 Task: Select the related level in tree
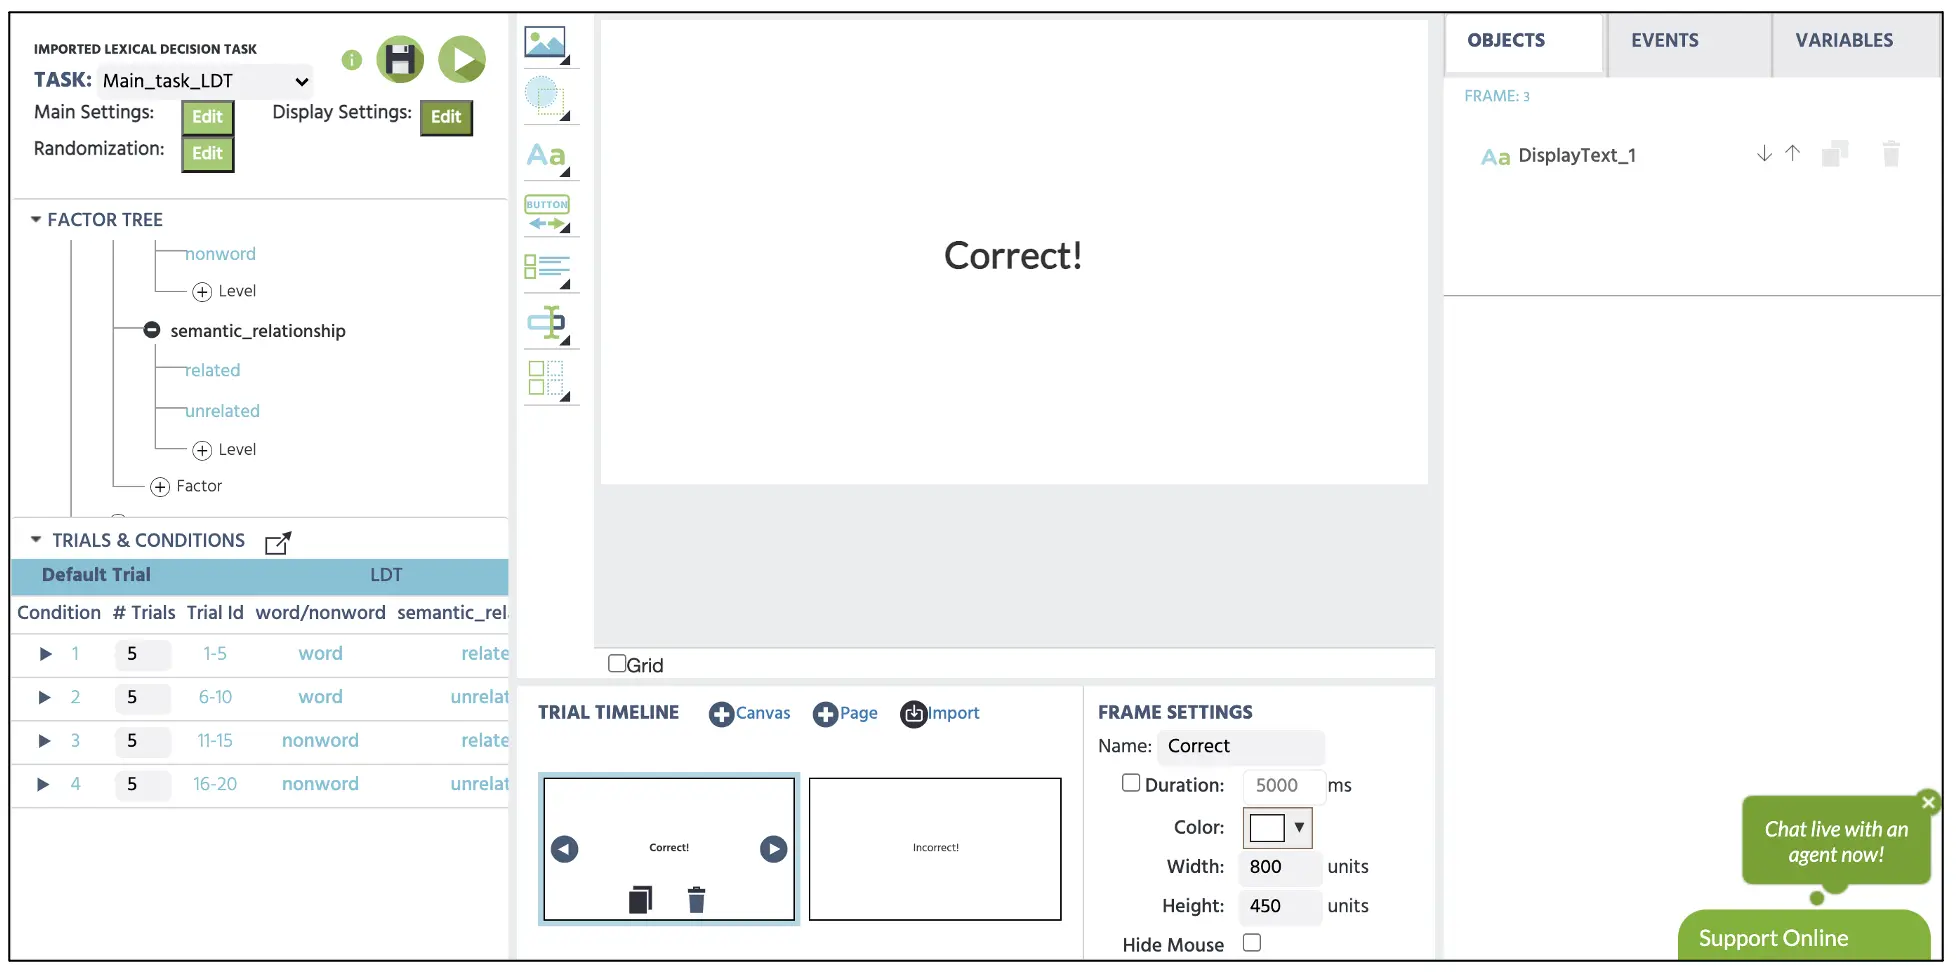click(213, 371)
